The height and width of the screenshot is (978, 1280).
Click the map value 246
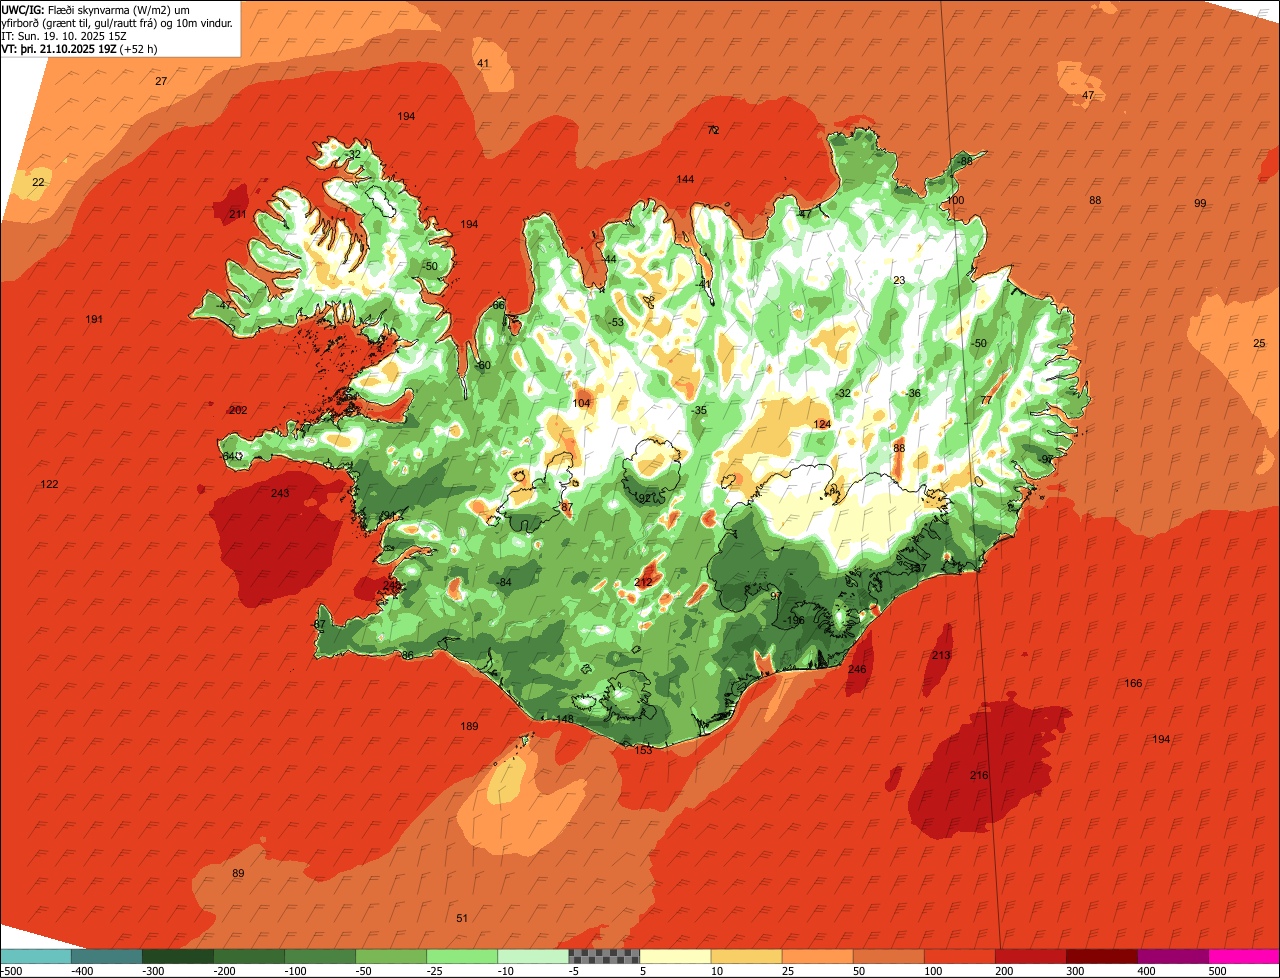(857, 669)
